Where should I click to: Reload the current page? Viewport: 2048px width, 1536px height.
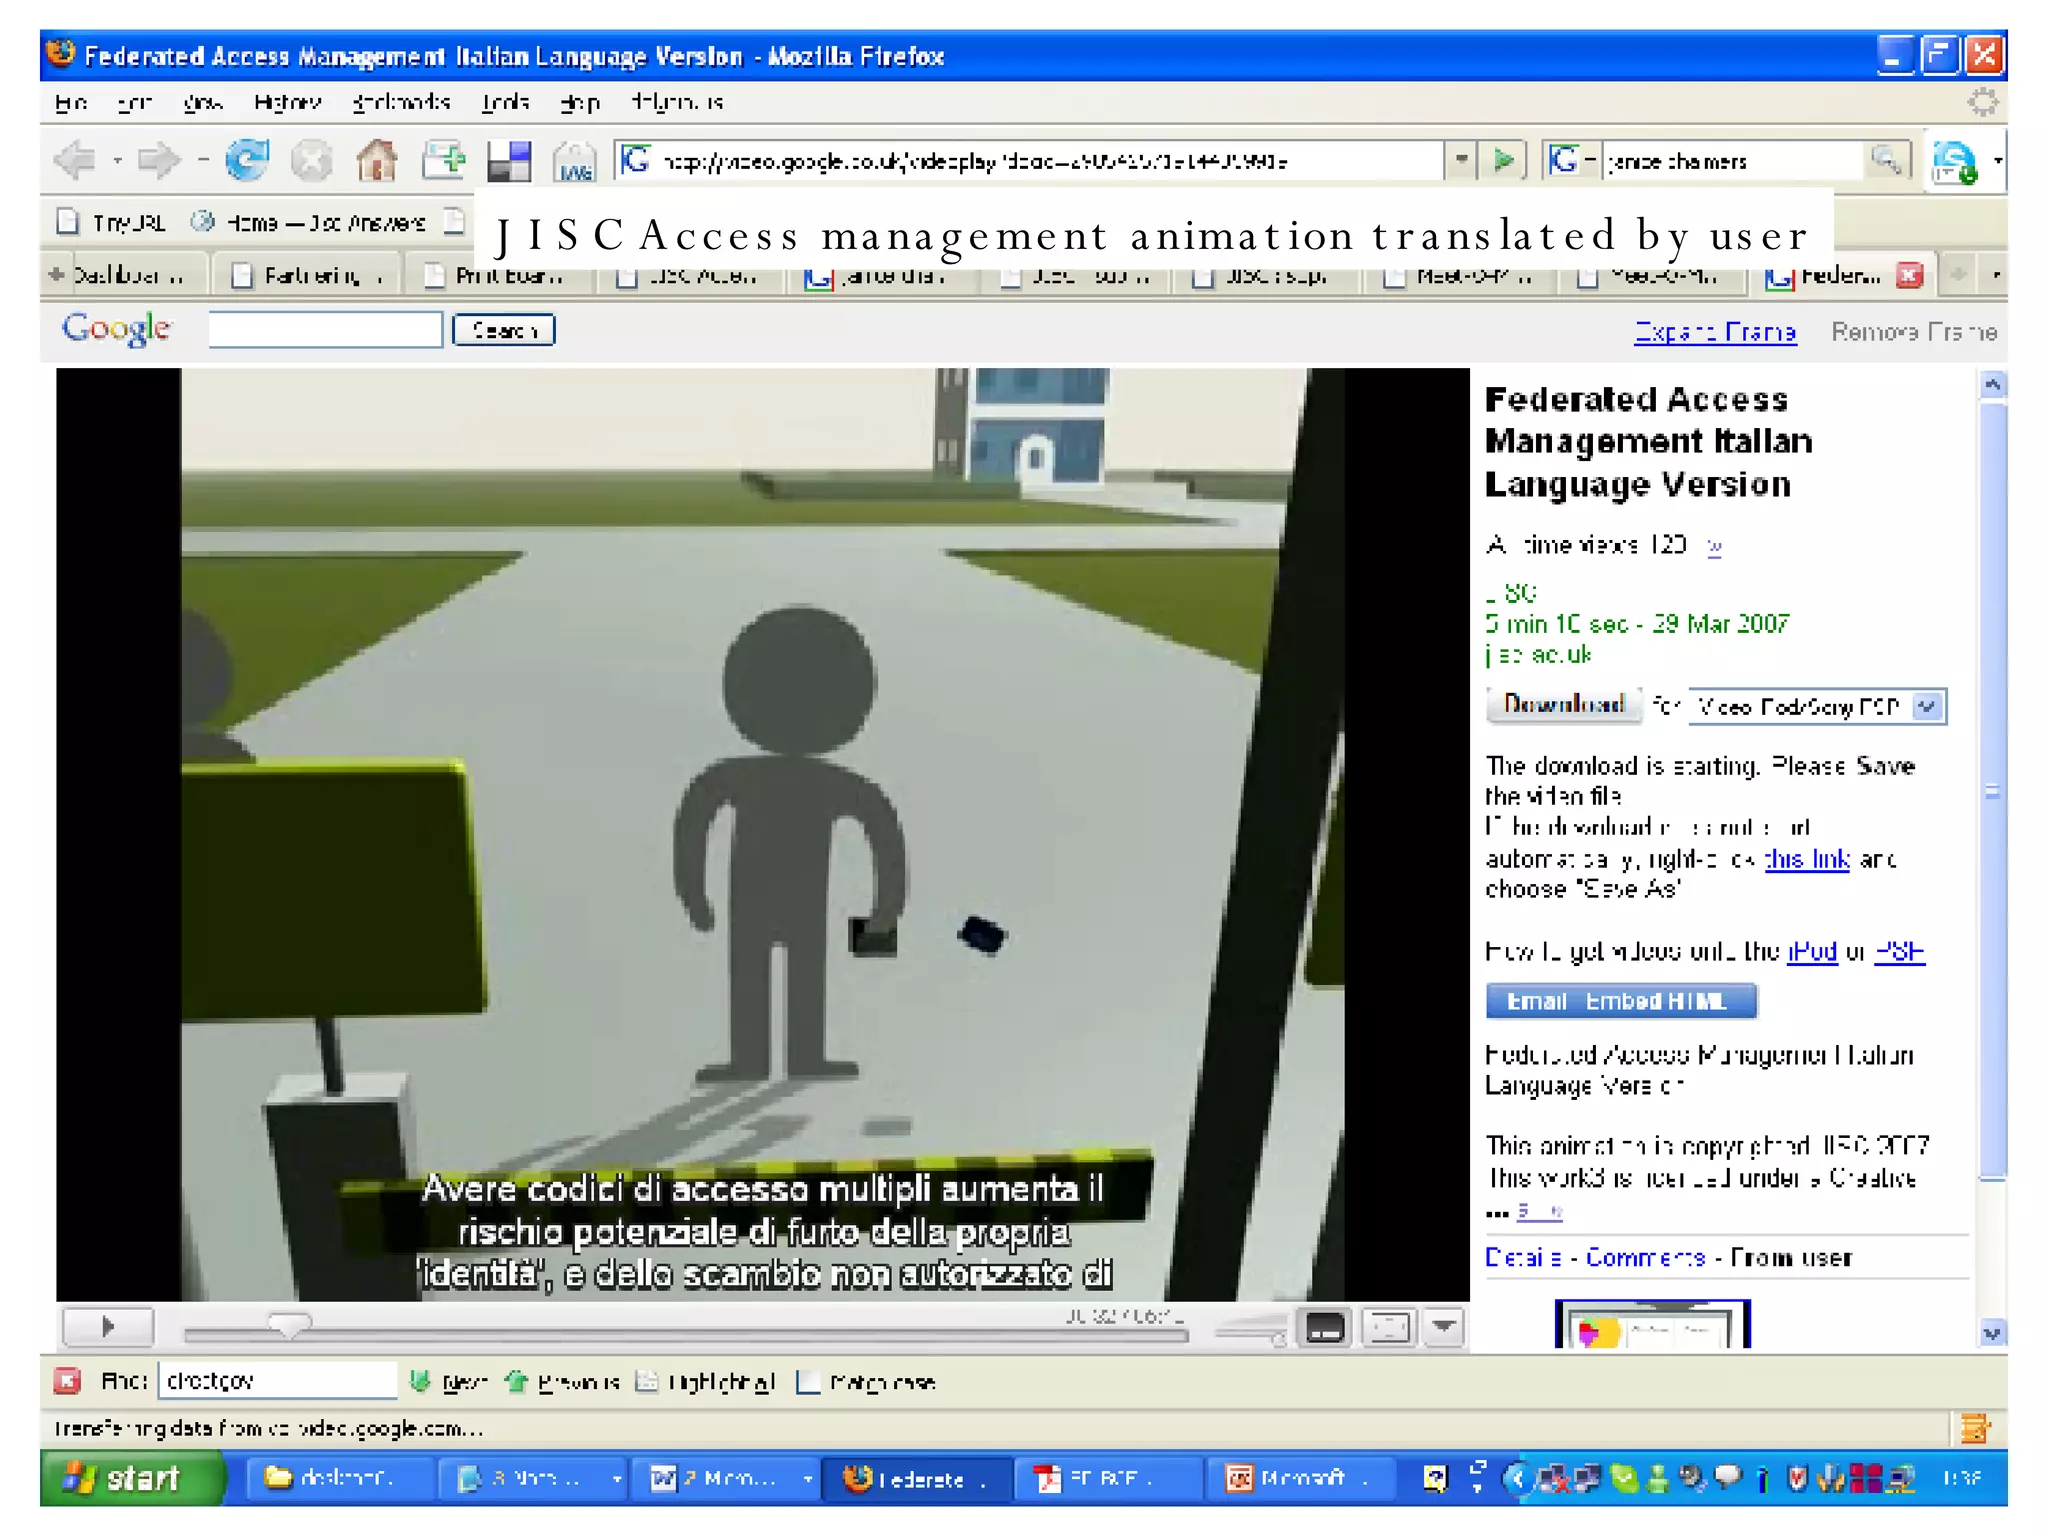(246, 160)
